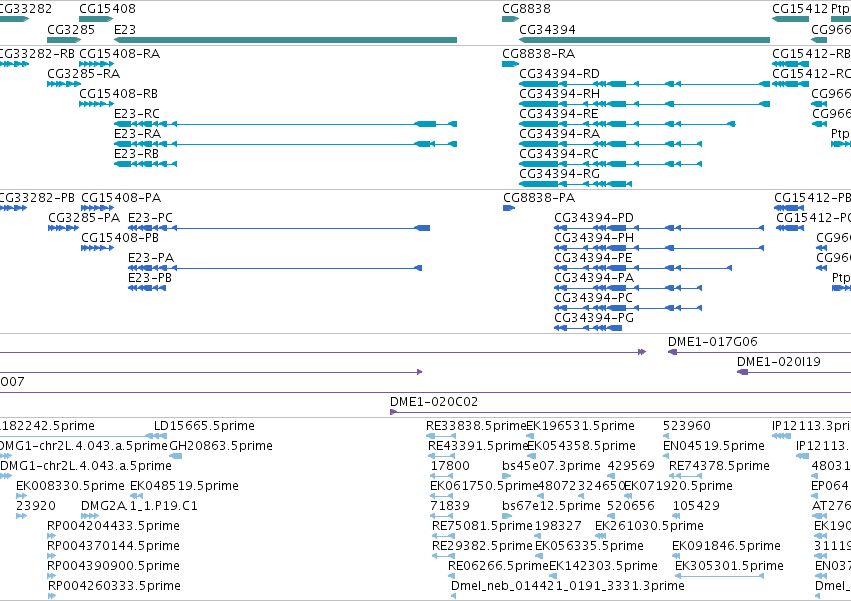851x601 pixels.
Task: Click the RE33838.5prime EST
Action: (x=441, y=436)
